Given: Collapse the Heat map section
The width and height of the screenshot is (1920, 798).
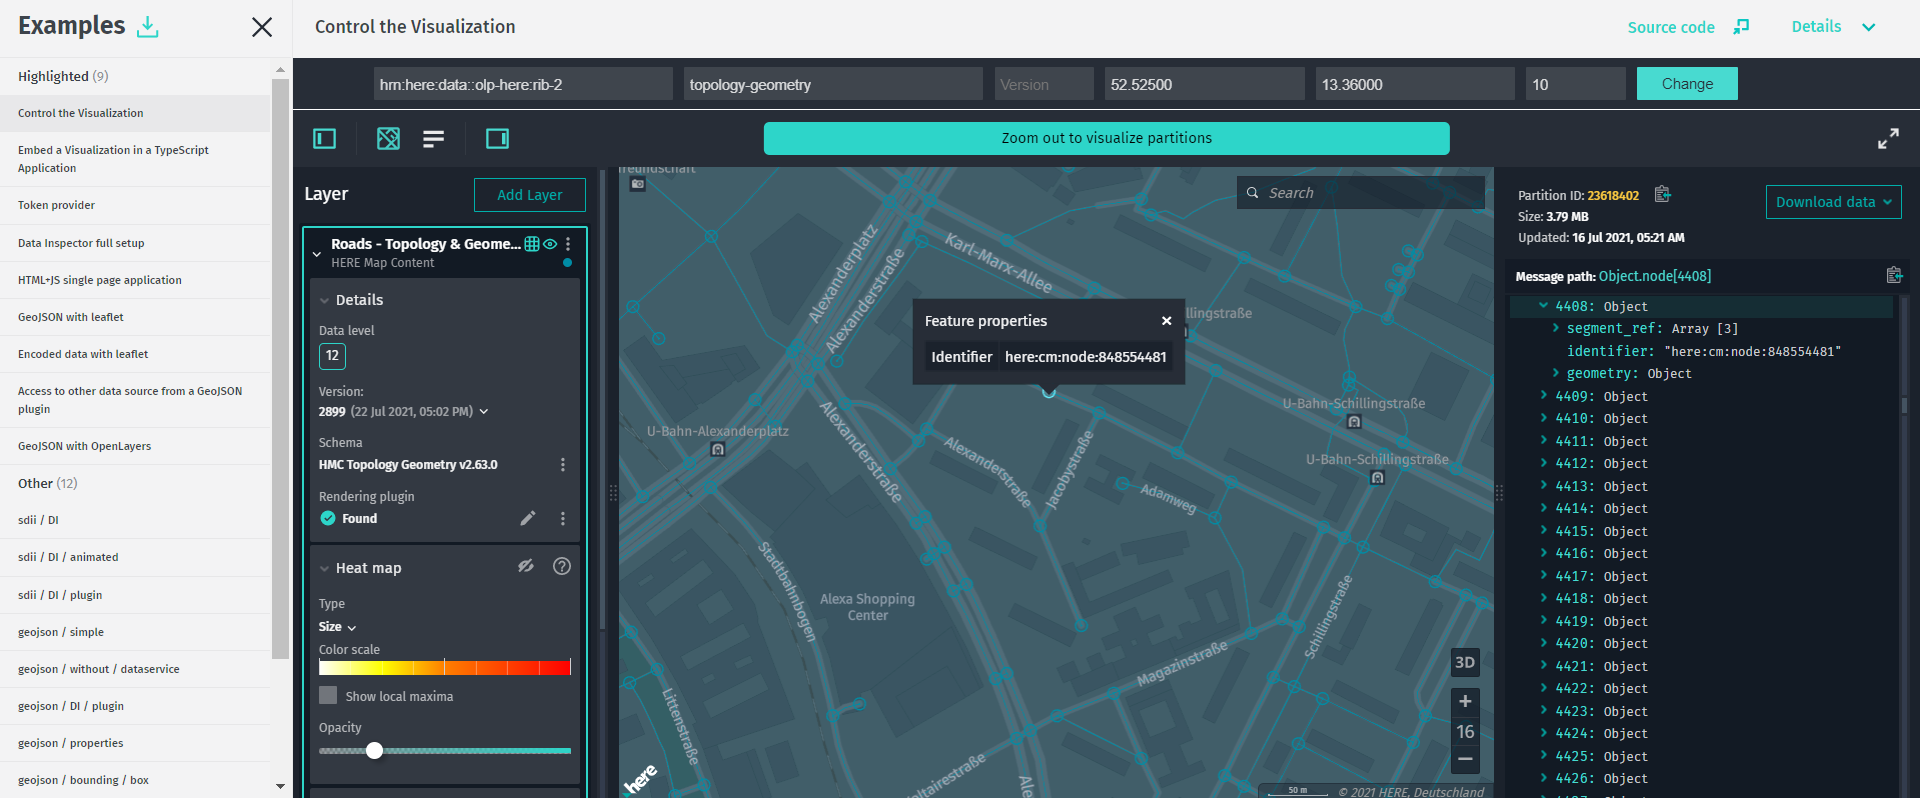Looking at the screenshot, I should (325, 568).
